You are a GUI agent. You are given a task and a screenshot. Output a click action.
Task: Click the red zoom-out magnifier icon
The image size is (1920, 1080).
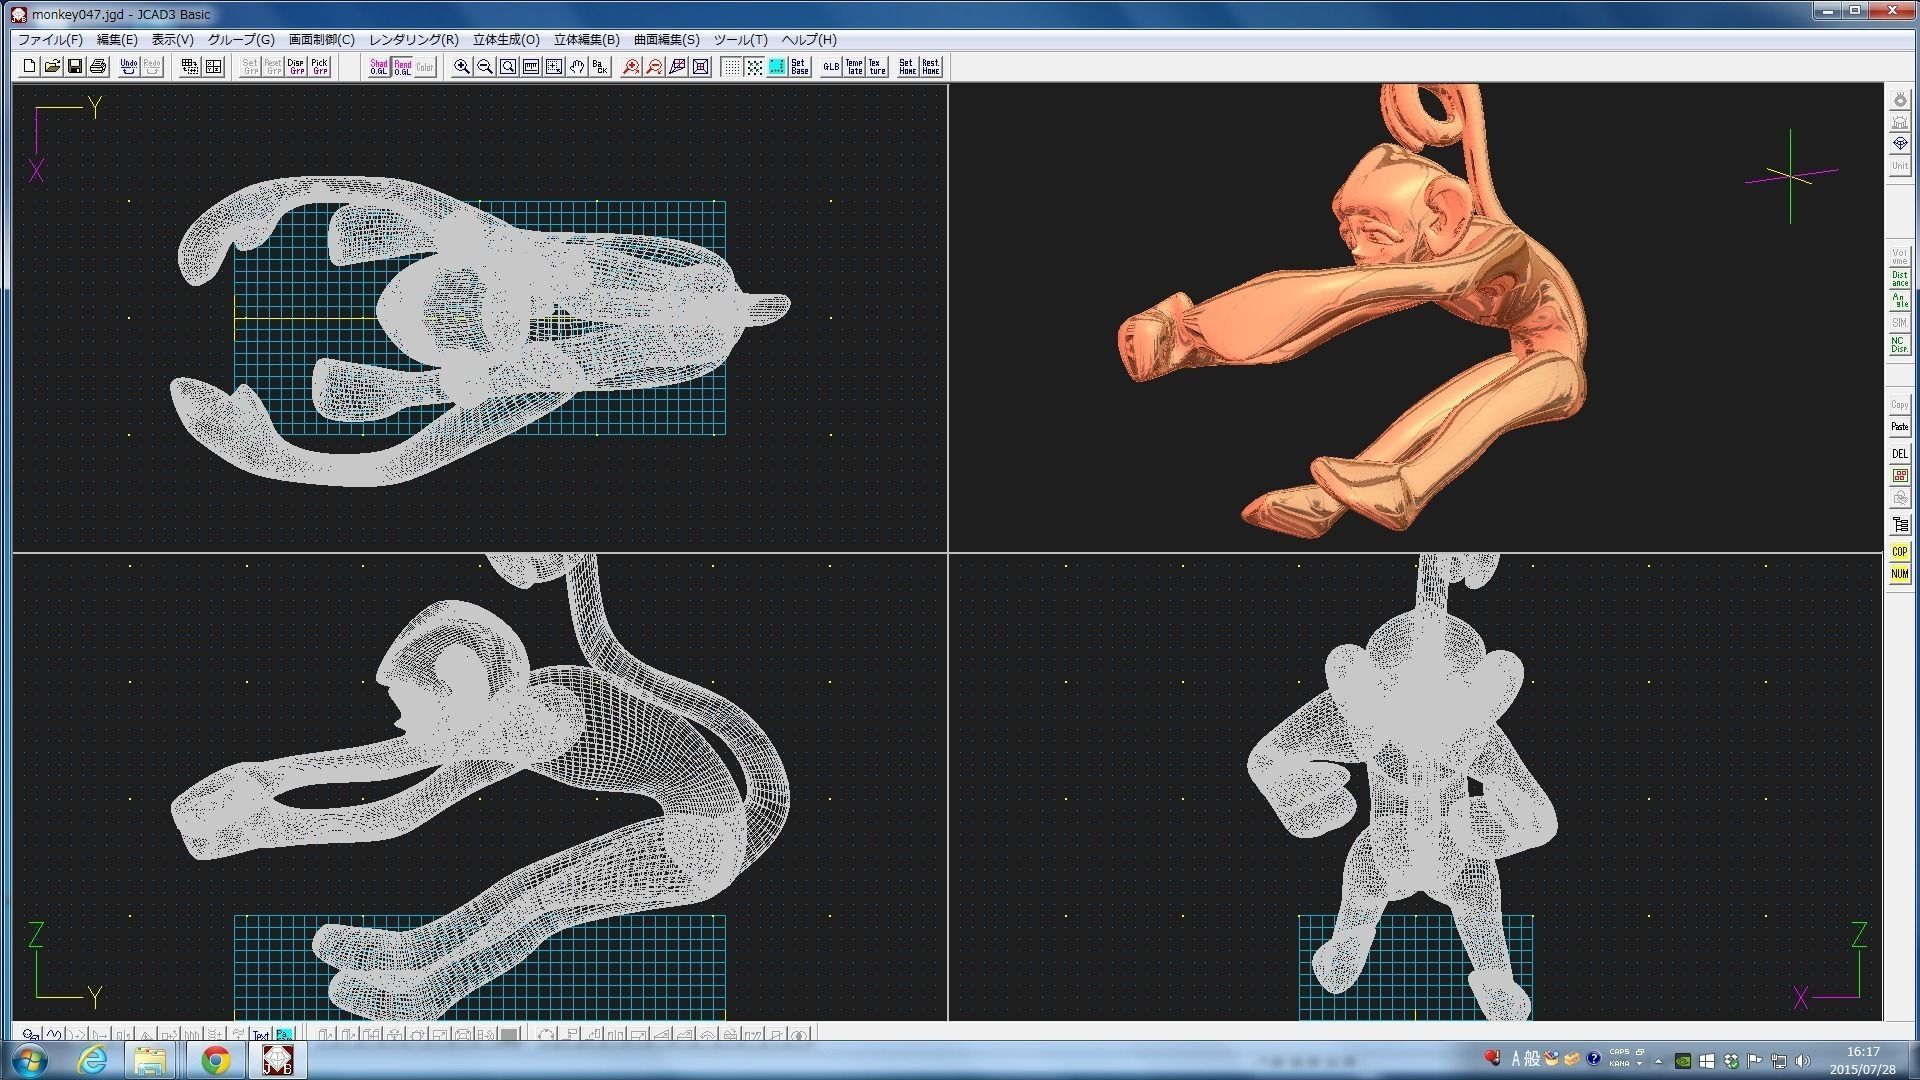(654, 67)
